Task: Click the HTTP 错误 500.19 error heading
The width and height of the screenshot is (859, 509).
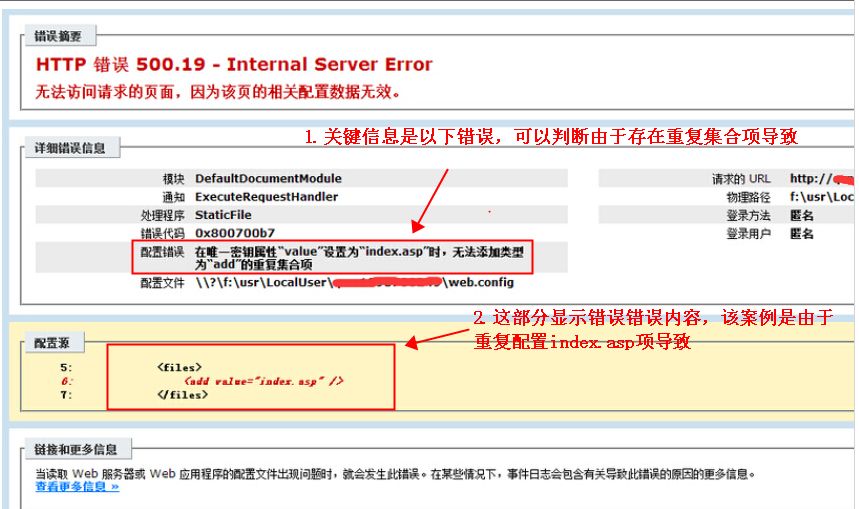Action: (x=234, y=65)
